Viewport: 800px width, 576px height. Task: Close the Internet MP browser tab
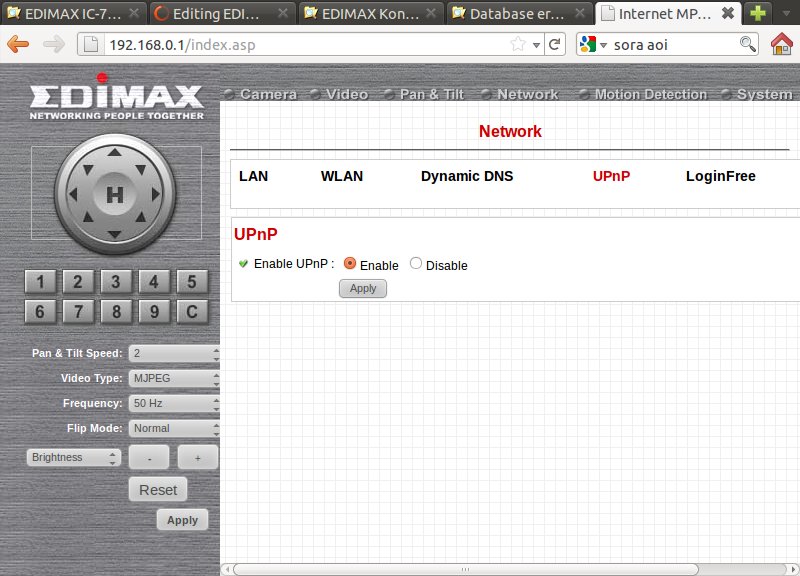[x=728, y=13]
